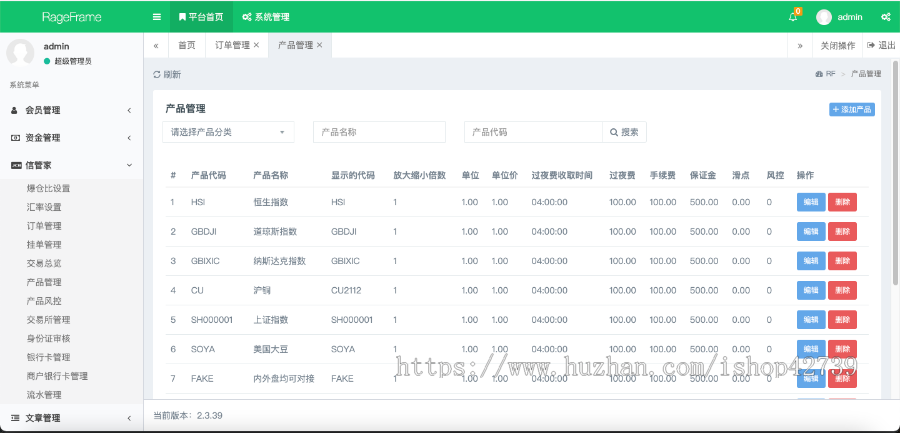Viewport: 900px width, 433px height.
Task: Click 删除 for the GBDJI product row
Action: coord(842,232)
